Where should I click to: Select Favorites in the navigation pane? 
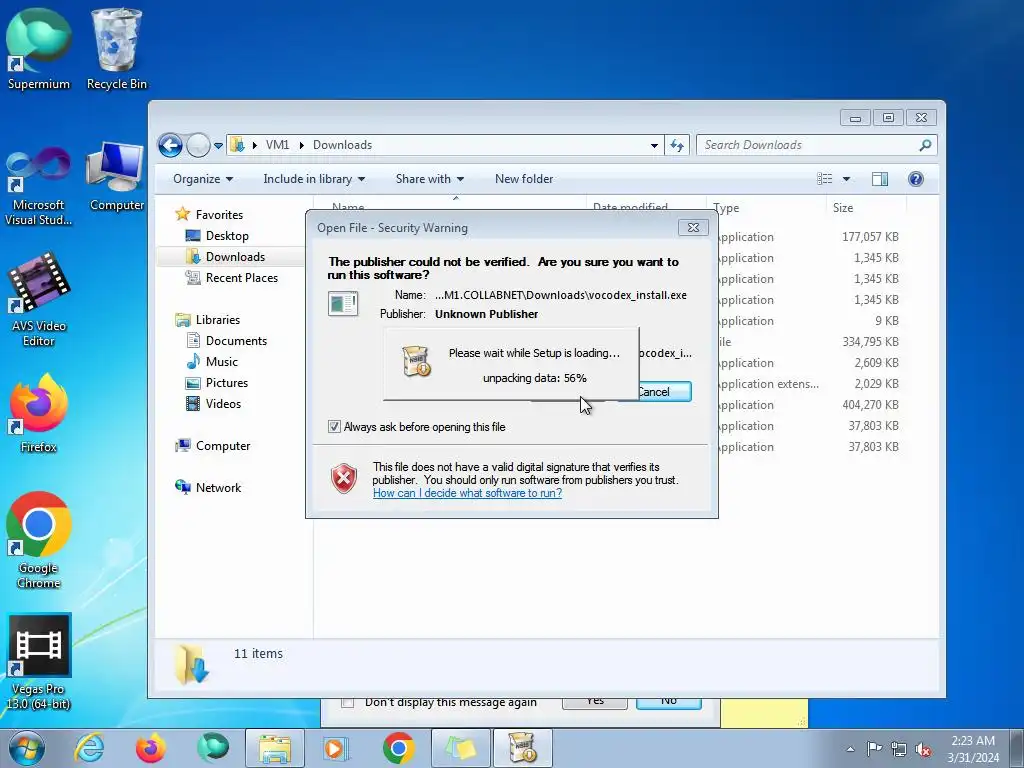(x=219, y=215)
